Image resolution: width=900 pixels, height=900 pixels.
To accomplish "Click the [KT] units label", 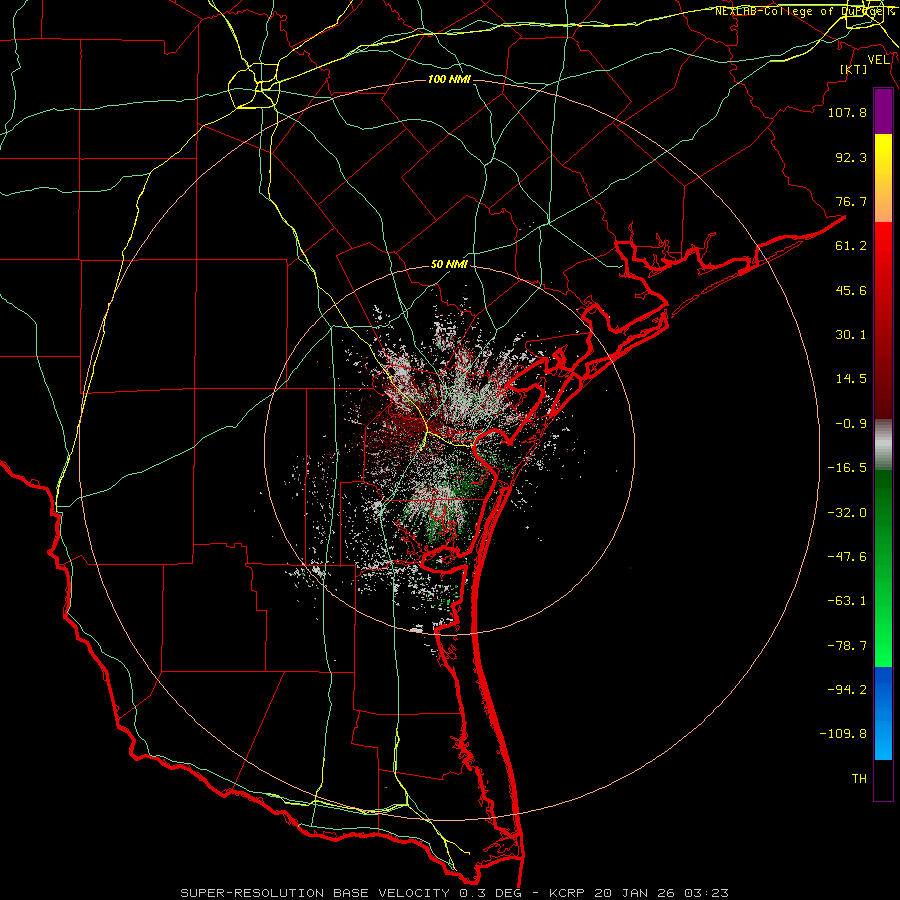I will (x=854, y=69).
